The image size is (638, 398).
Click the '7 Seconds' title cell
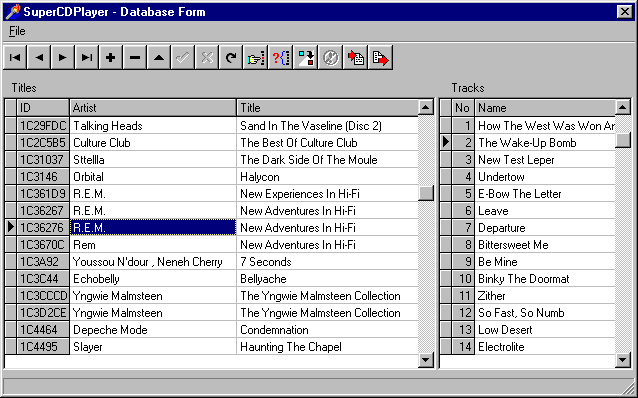tap(327, 262)
